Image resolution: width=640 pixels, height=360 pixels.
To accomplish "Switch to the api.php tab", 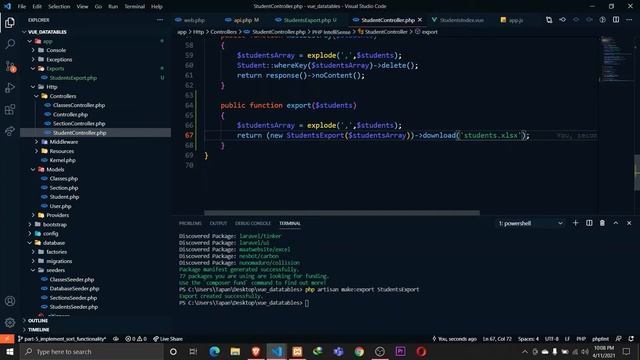I will (242, 20).
